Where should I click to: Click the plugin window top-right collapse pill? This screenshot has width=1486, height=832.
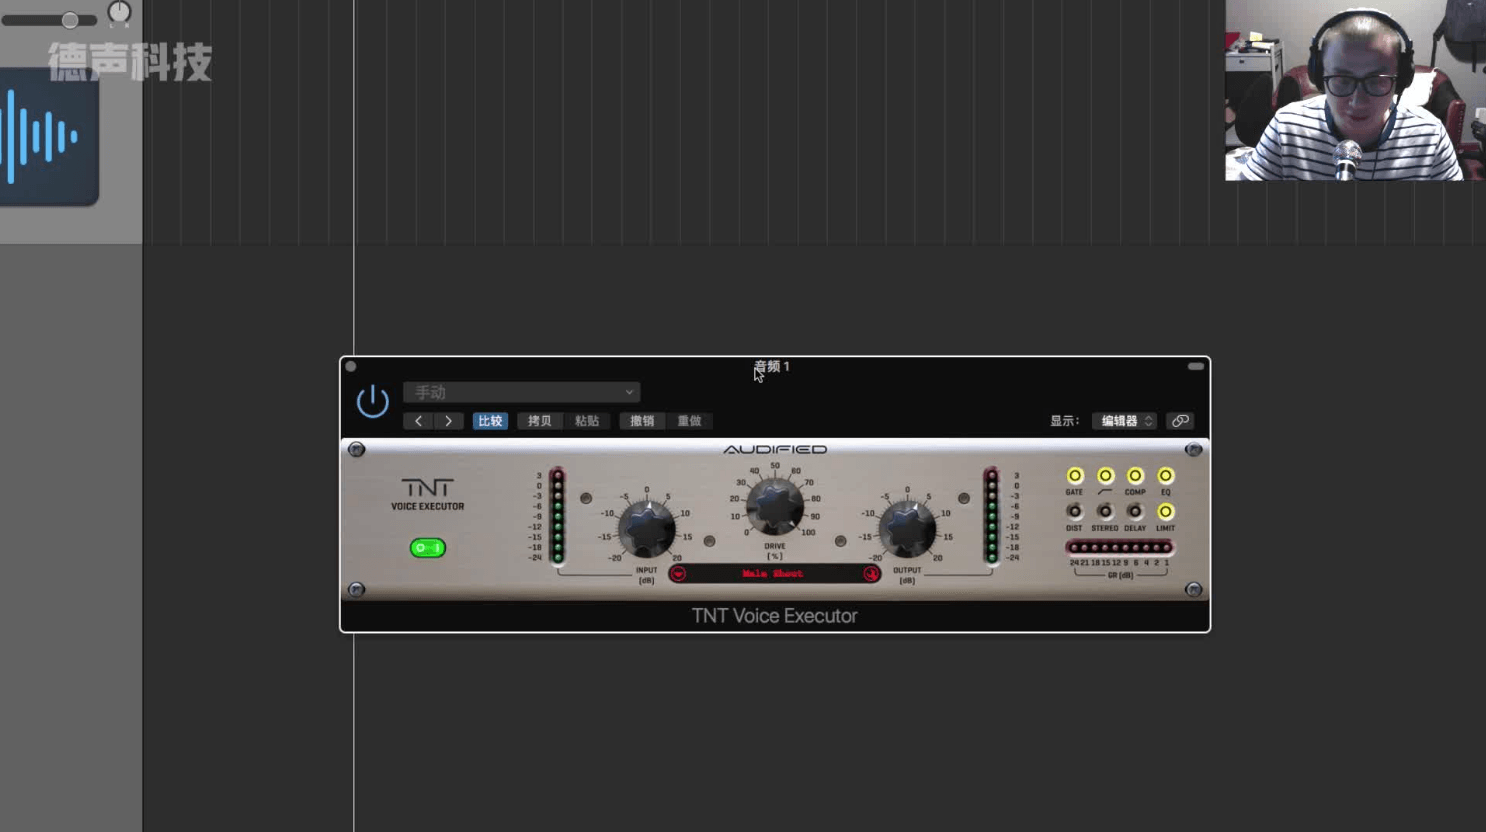[1196, 367]
